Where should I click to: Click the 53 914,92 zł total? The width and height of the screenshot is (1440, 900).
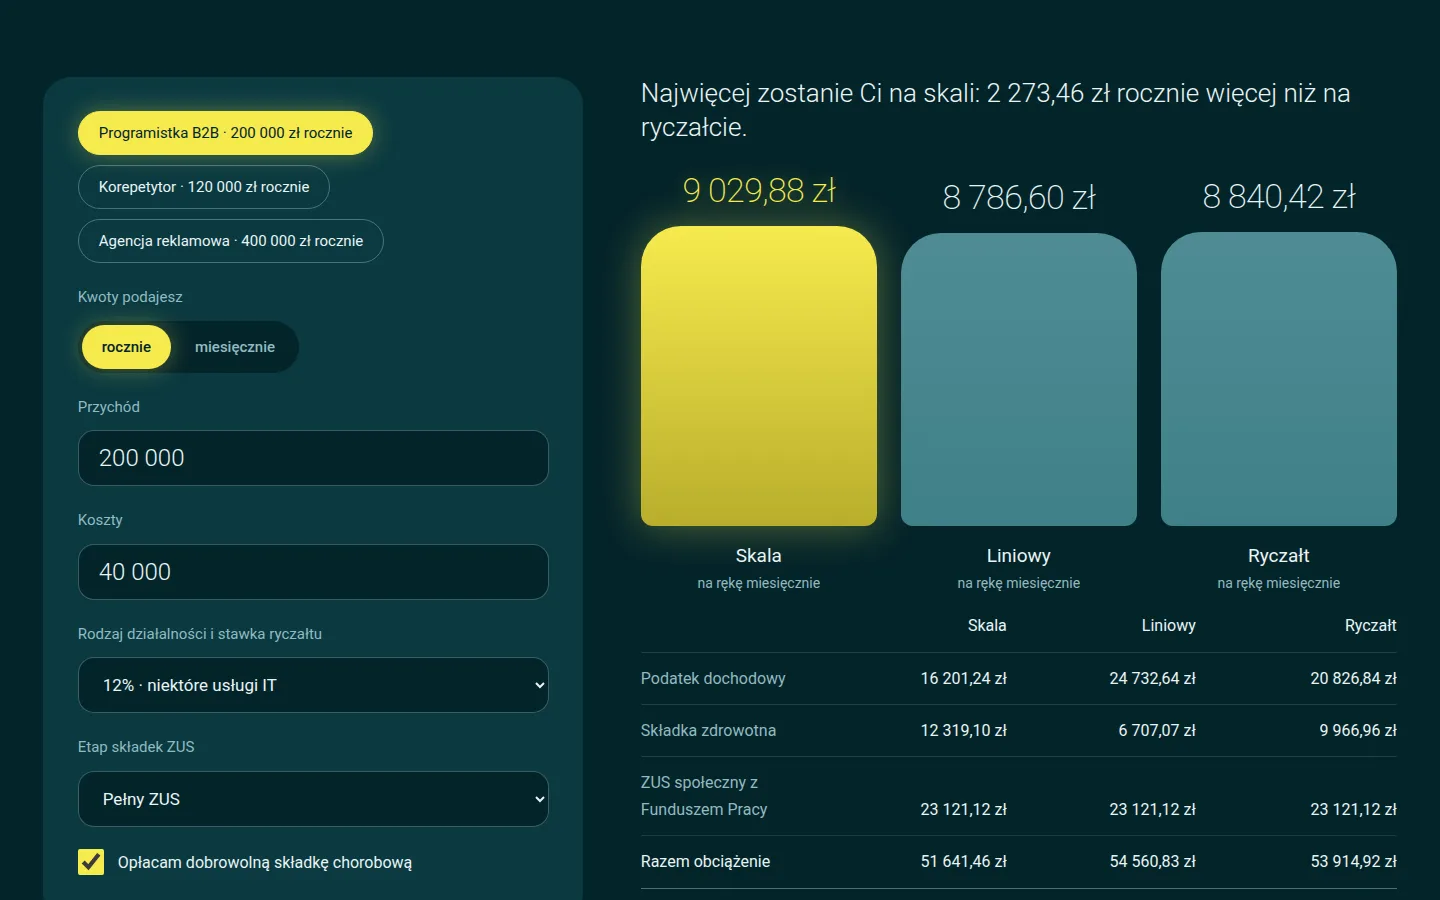pos(1354,861)
